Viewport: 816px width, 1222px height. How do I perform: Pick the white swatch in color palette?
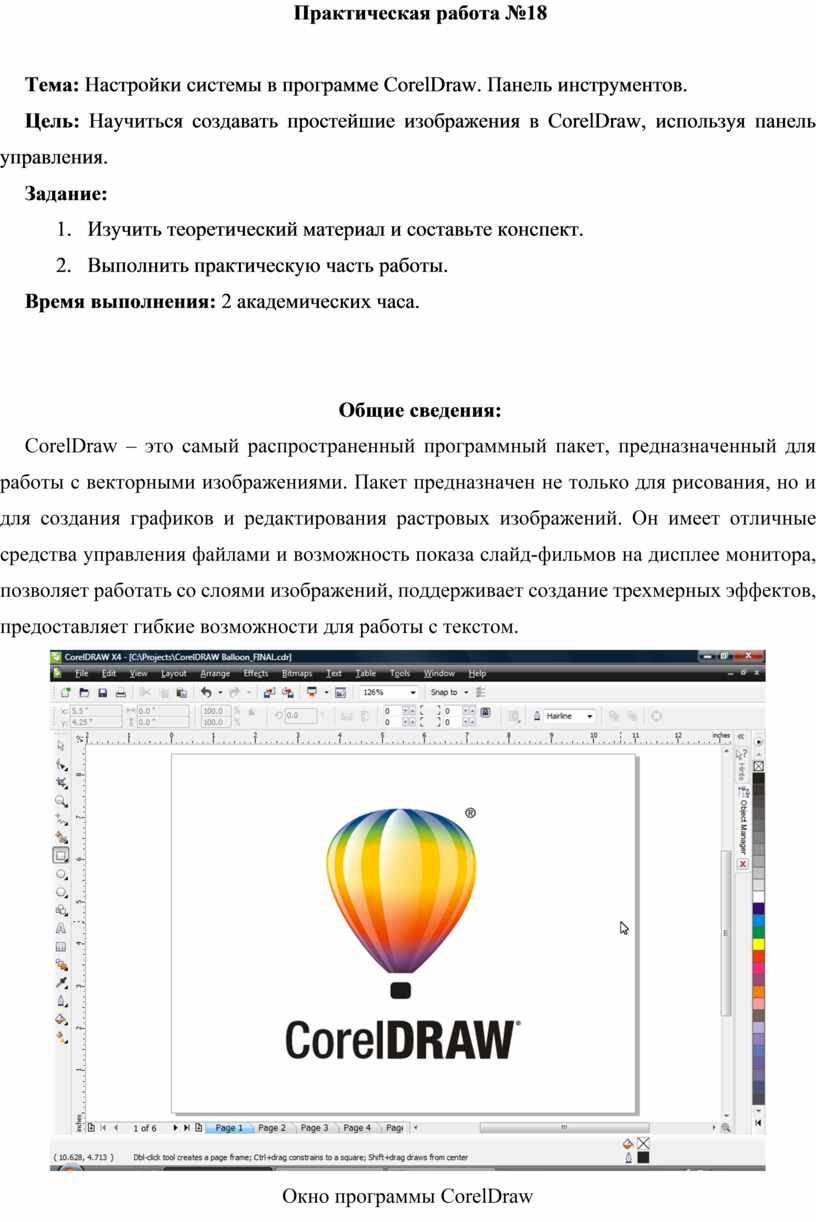759,897
